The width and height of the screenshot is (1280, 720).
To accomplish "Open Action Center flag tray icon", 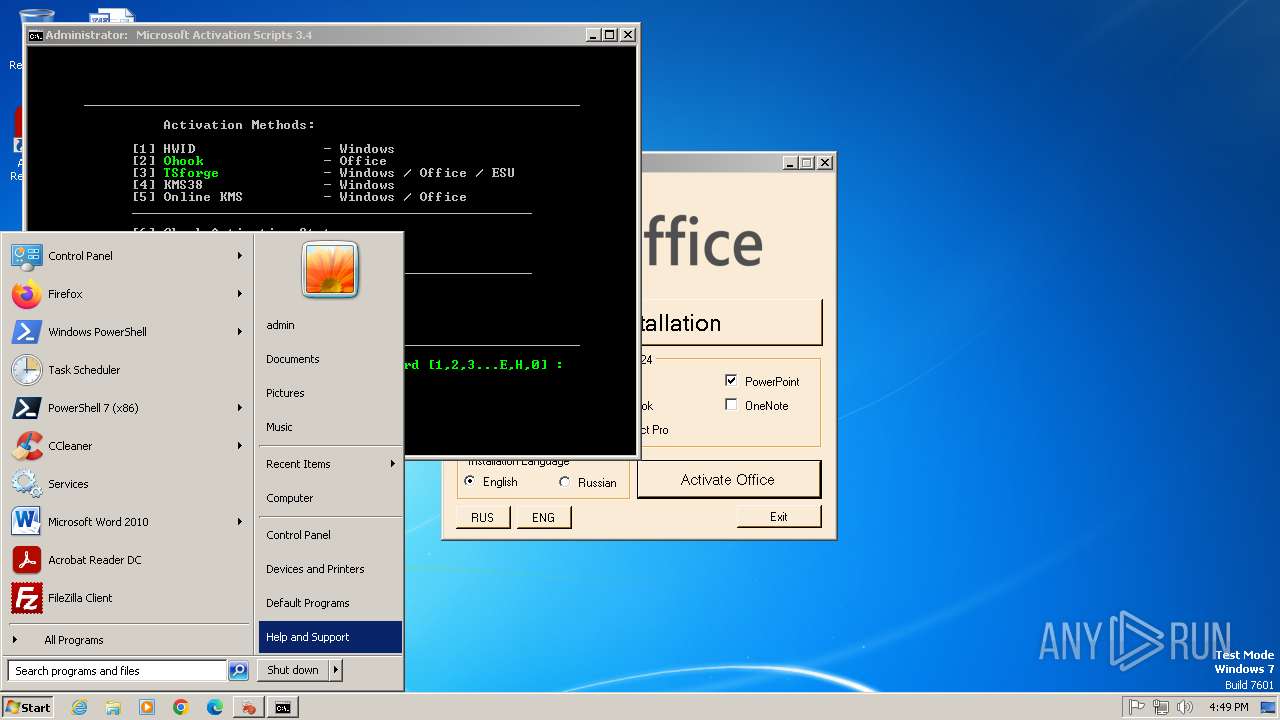I will [x=1136, y=707].
